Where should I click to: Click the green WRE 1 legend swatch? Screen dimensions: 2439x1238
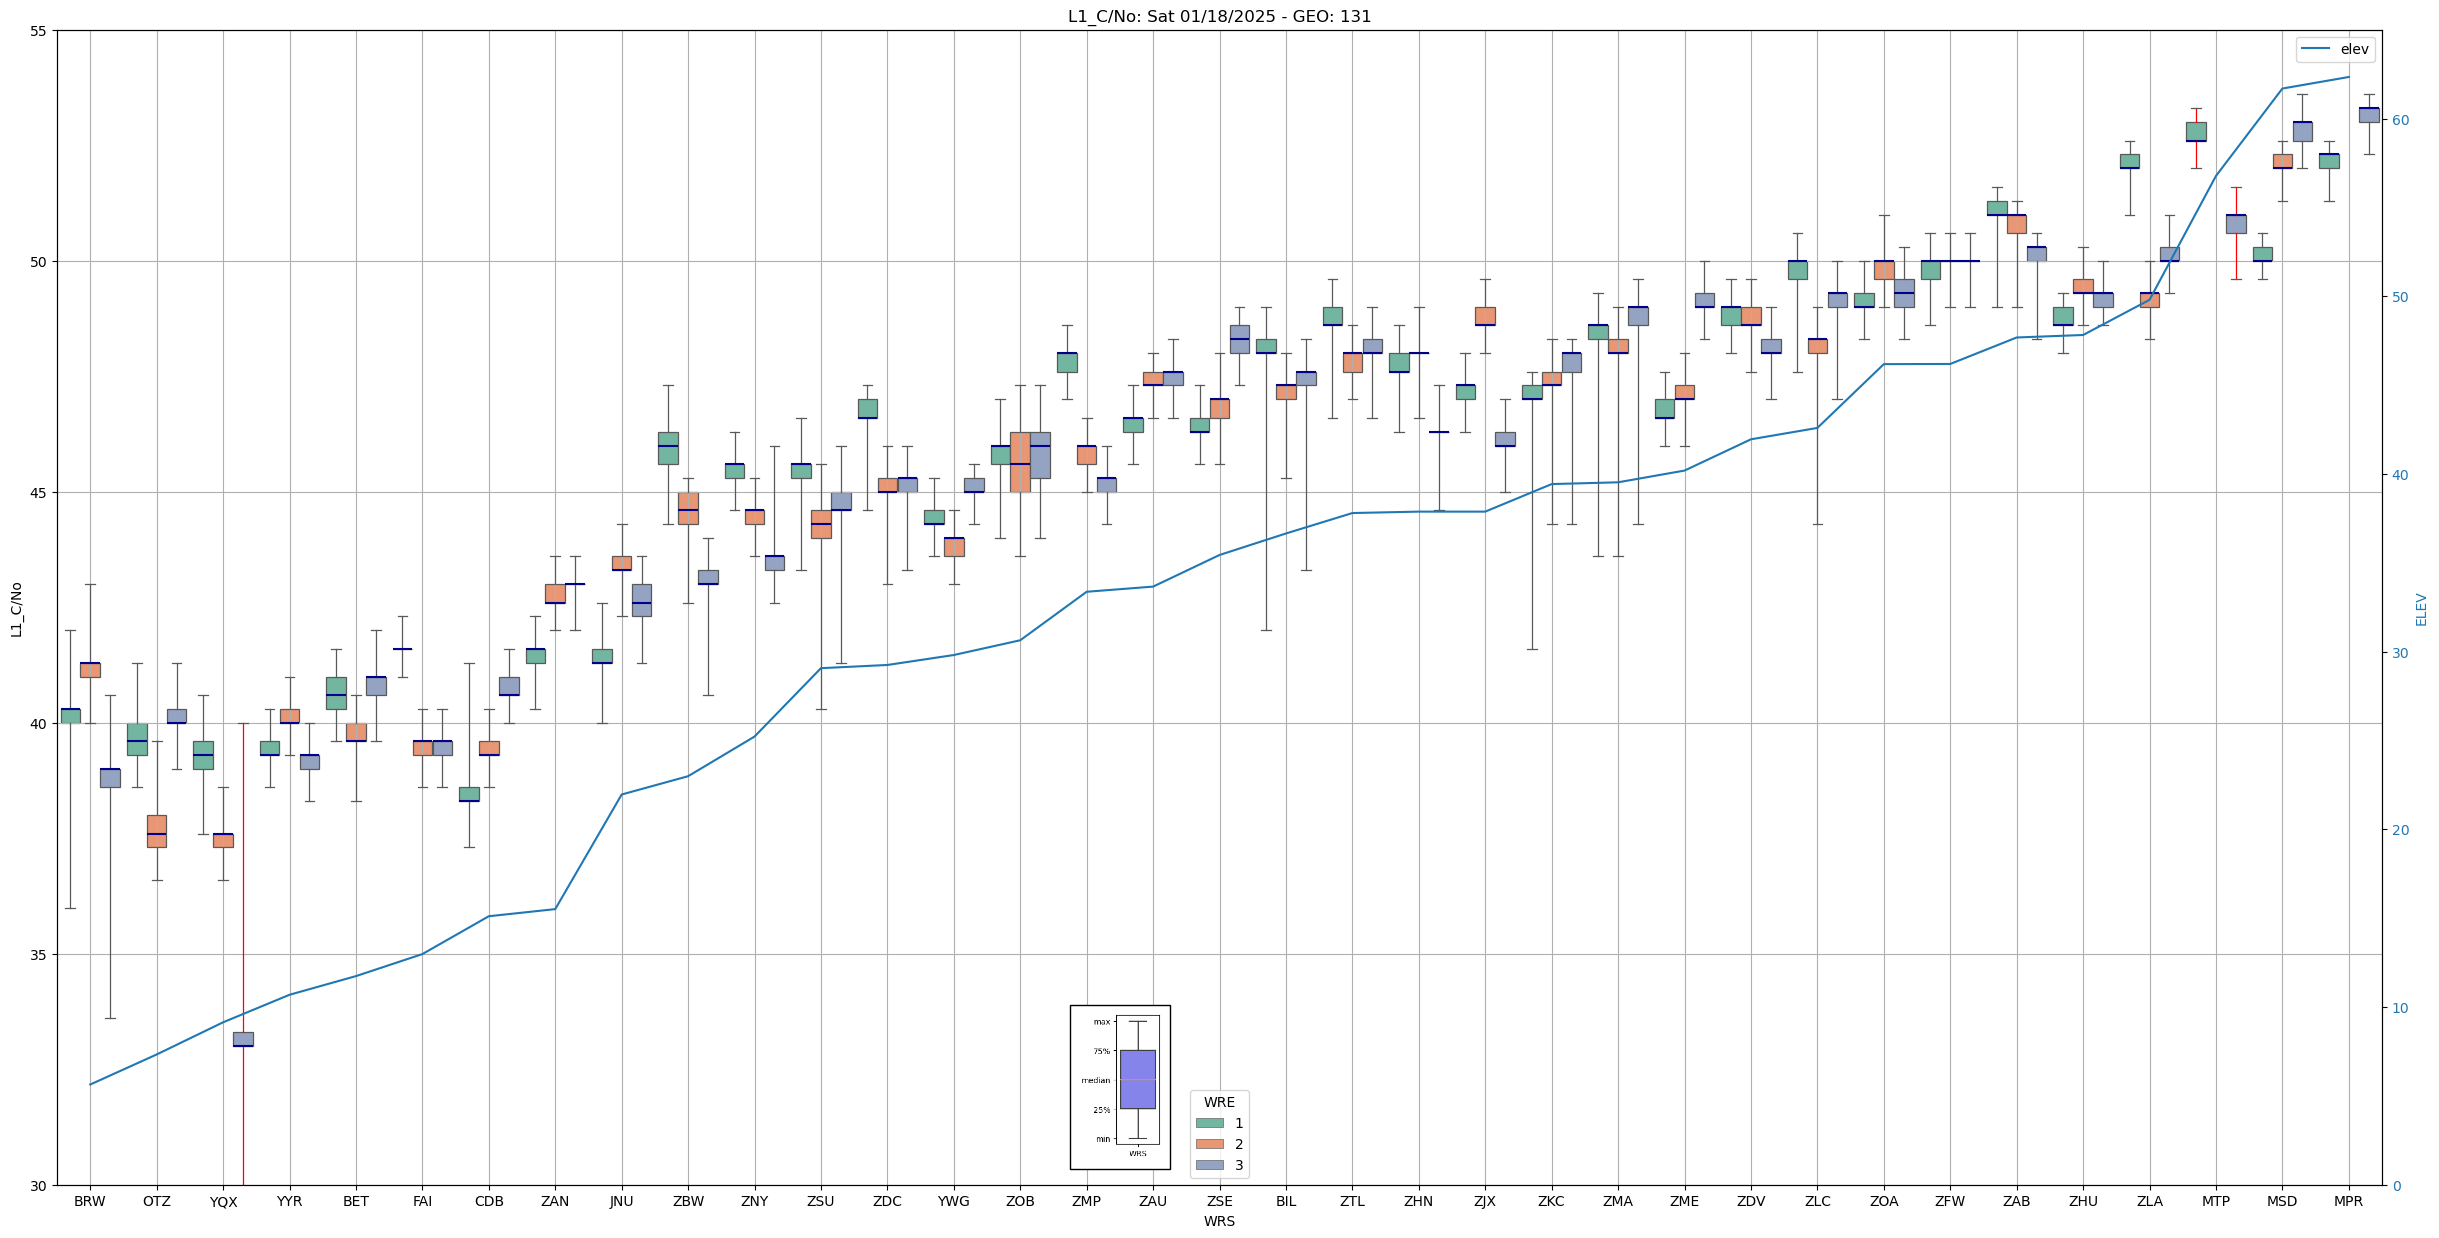pyautogui.click(x=1209, y=1123)
